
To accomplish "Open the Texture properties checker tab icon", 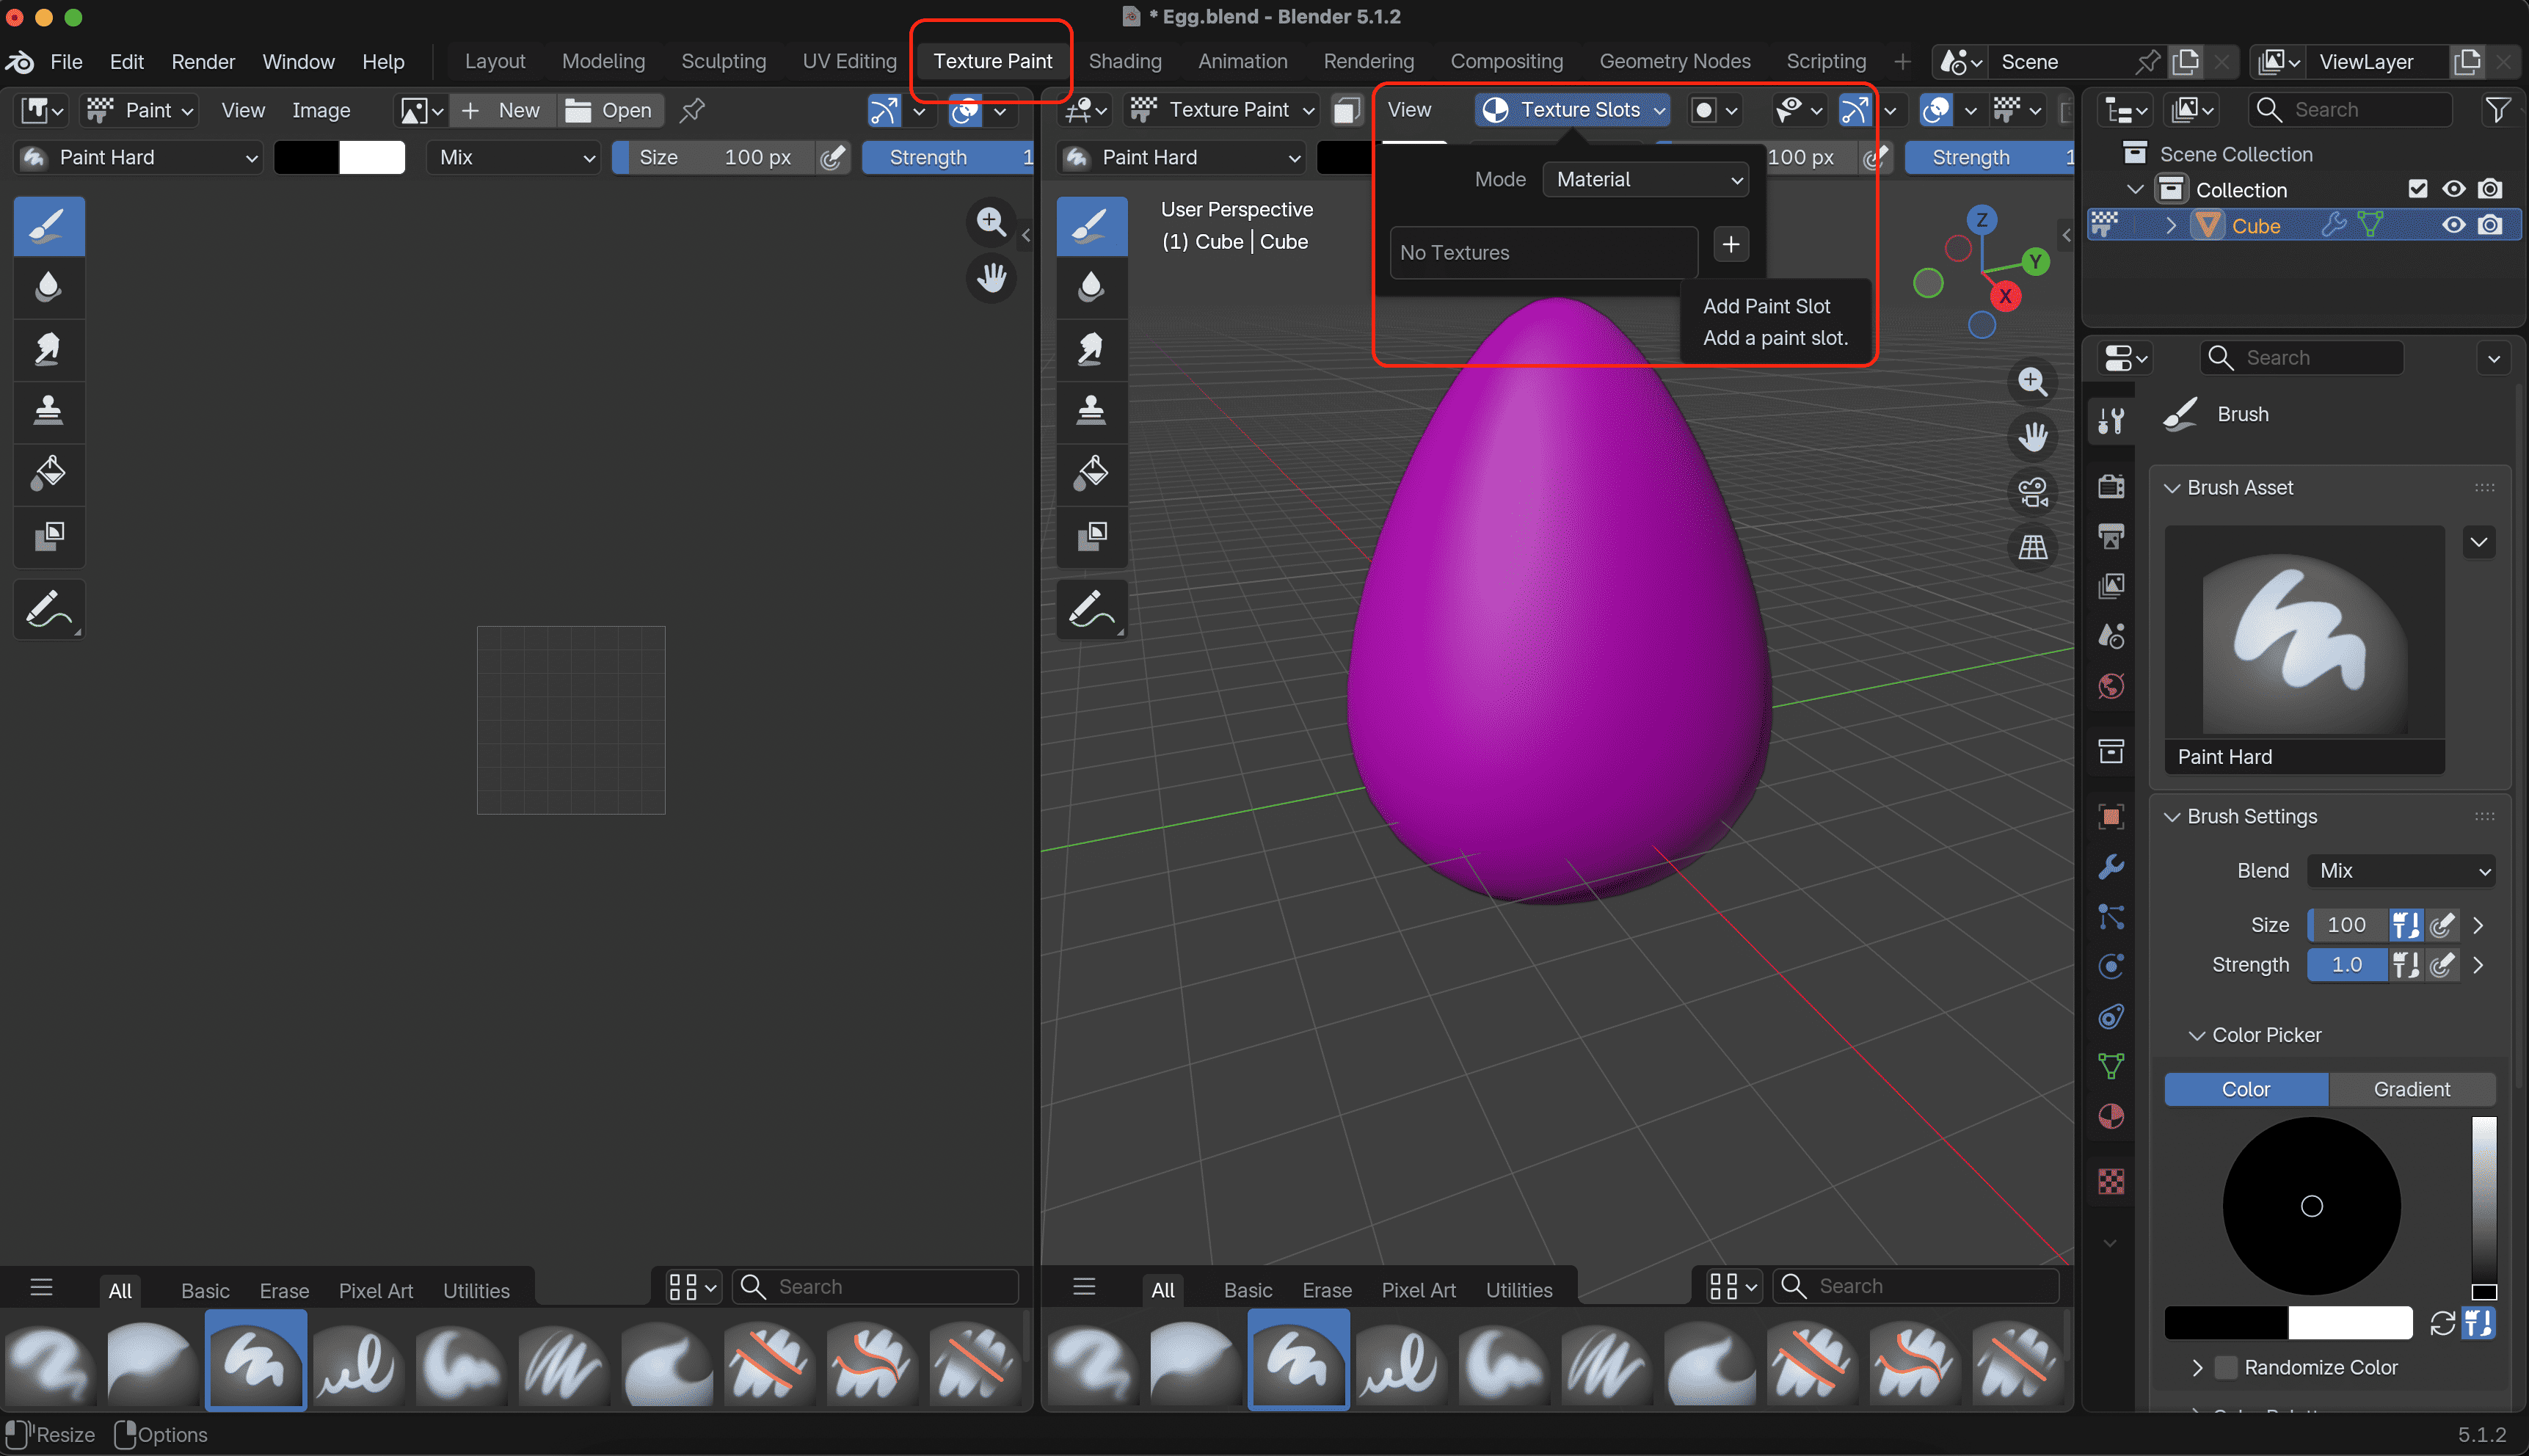I will 2111,1182.
